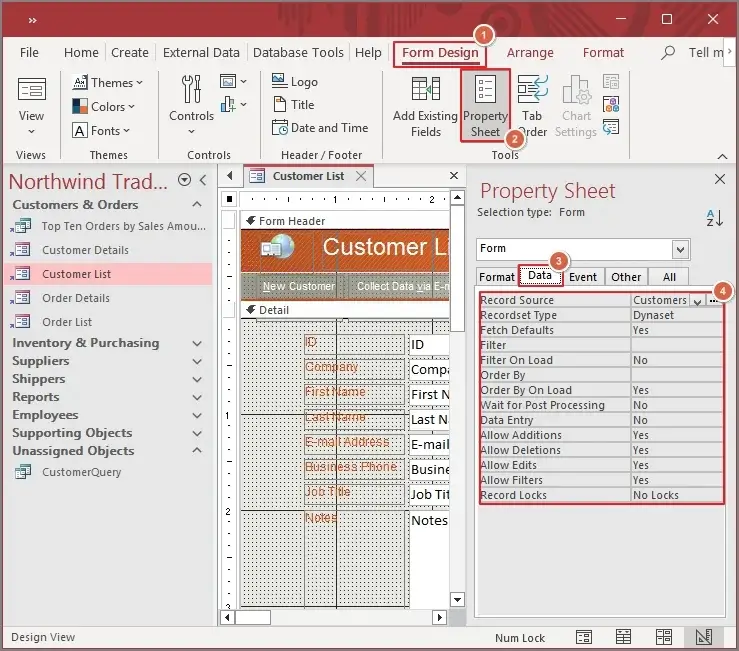Click the Property Sheet ribbon button

coord(485,107)
